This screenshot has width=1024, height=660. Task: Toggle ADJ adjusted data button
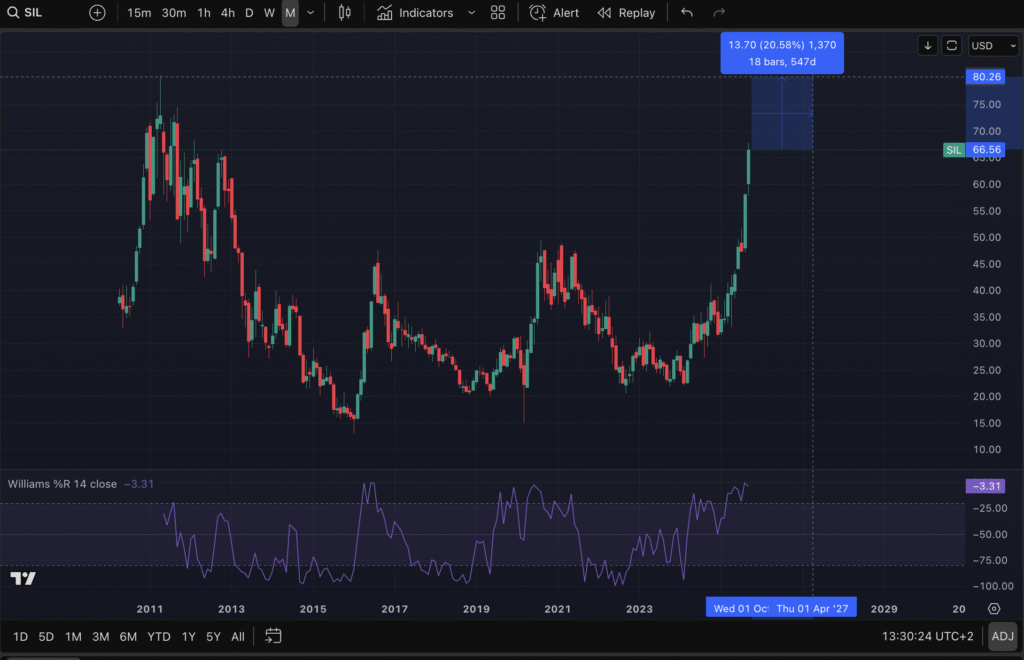(1002, 636)
